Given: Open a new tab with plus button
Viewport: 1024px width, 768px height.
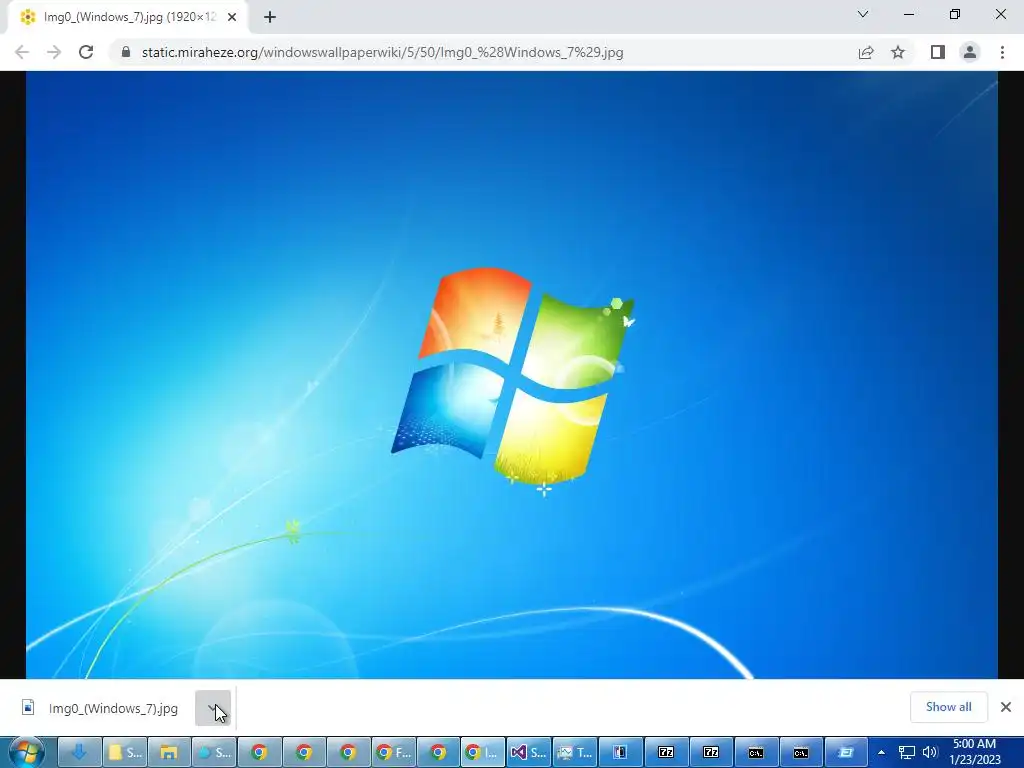Looking at the screenshot, I should click(270, 18).
